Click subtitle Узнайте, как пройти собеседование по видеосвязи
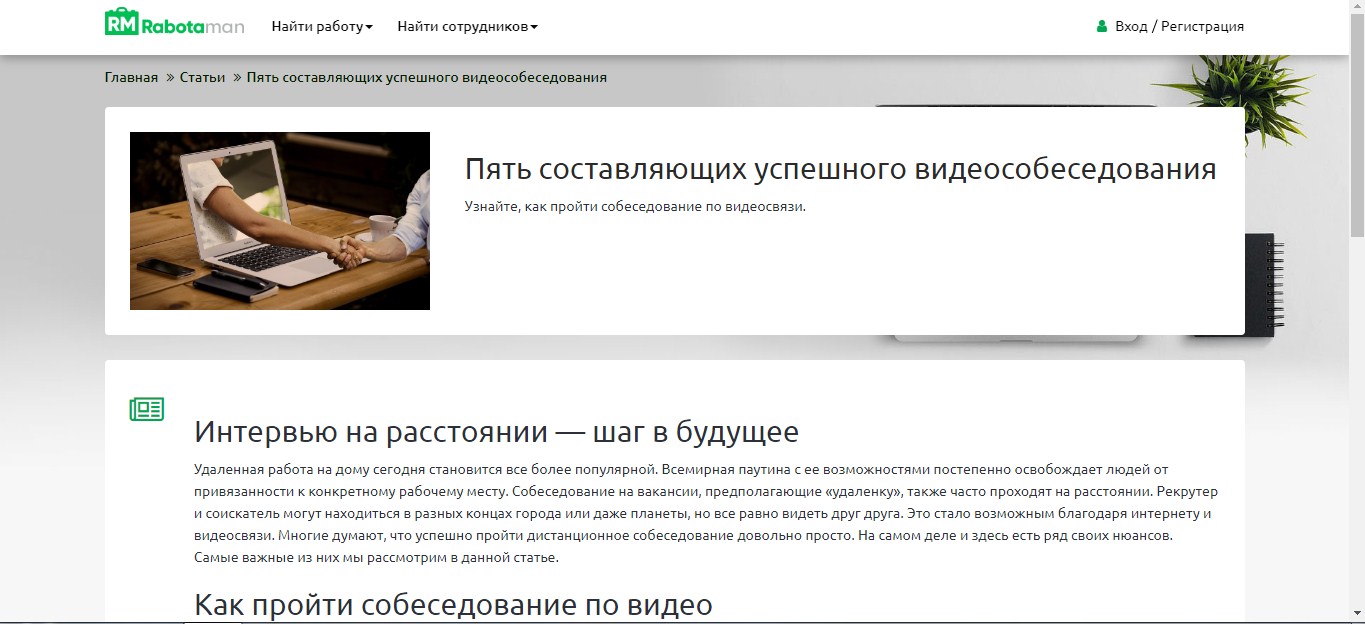 coord(635,207)
